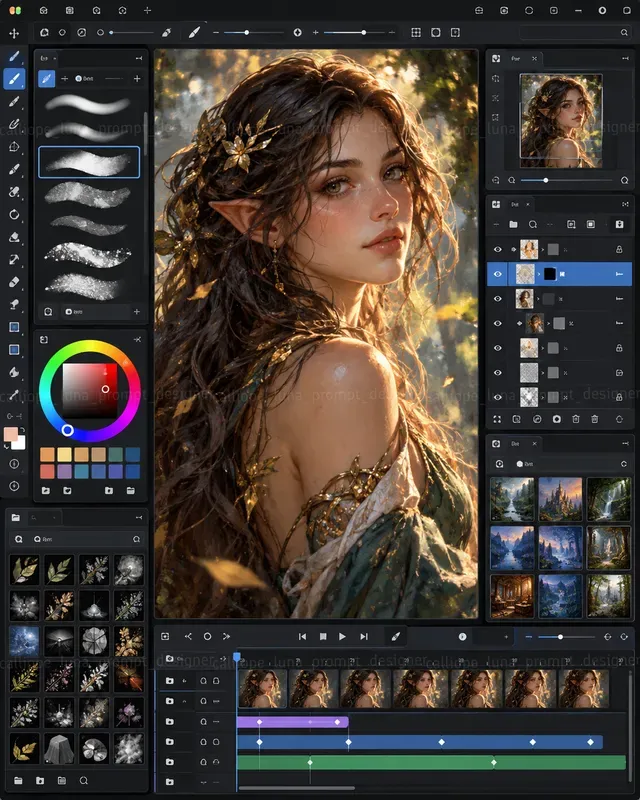Collapse the first timeline track's expander arrow
This screenshot has height=800, width=640.
[185, 681]
